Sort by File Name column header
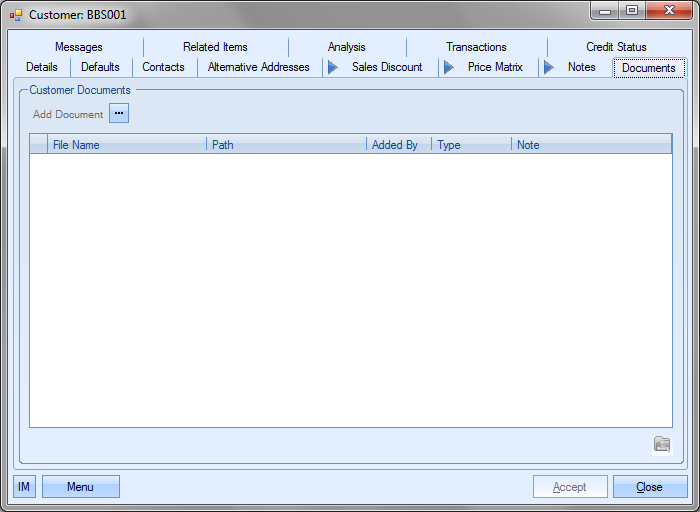 click(x=76, y=145)
